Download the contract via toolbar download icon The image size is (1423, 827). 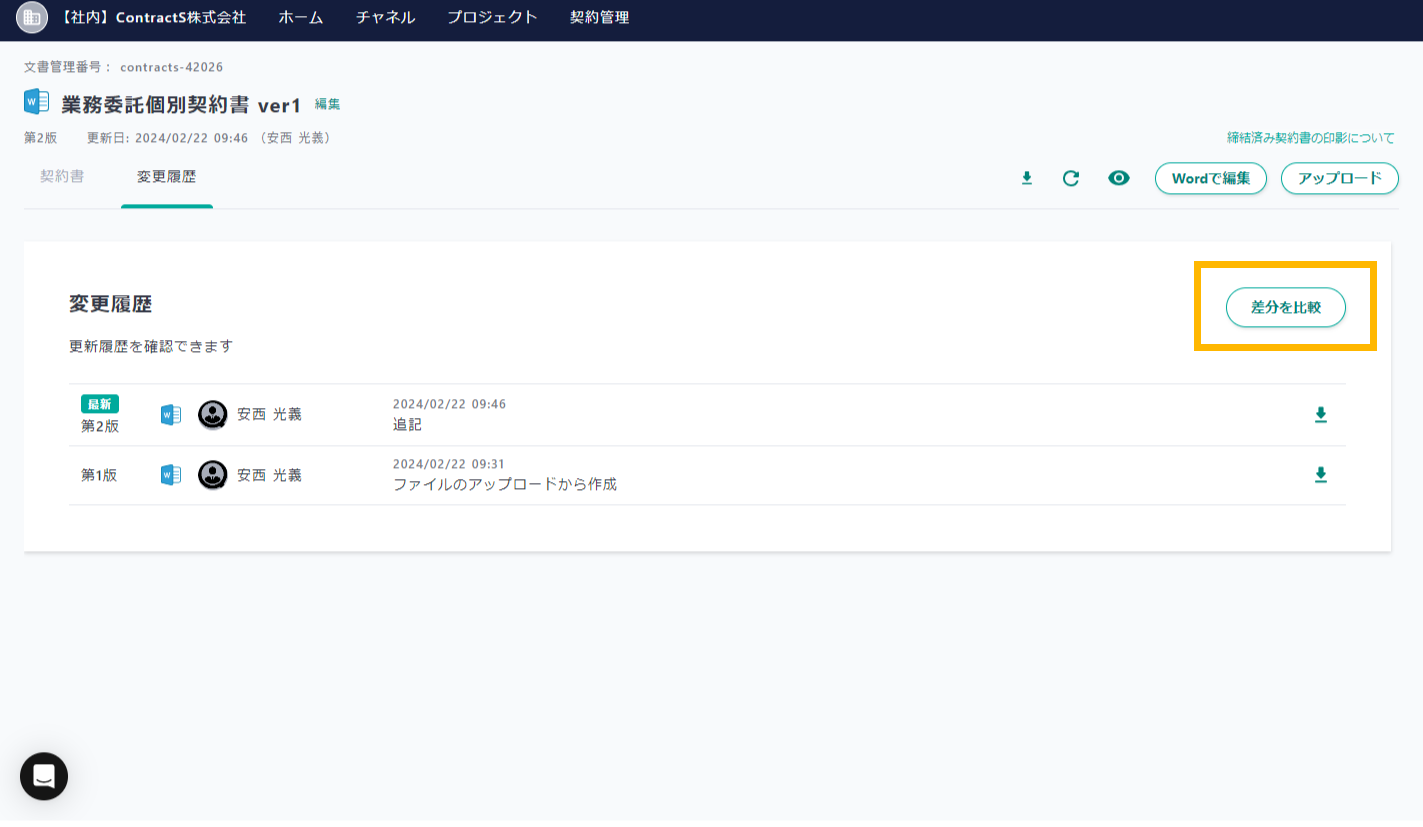[x=1026, y=178]
